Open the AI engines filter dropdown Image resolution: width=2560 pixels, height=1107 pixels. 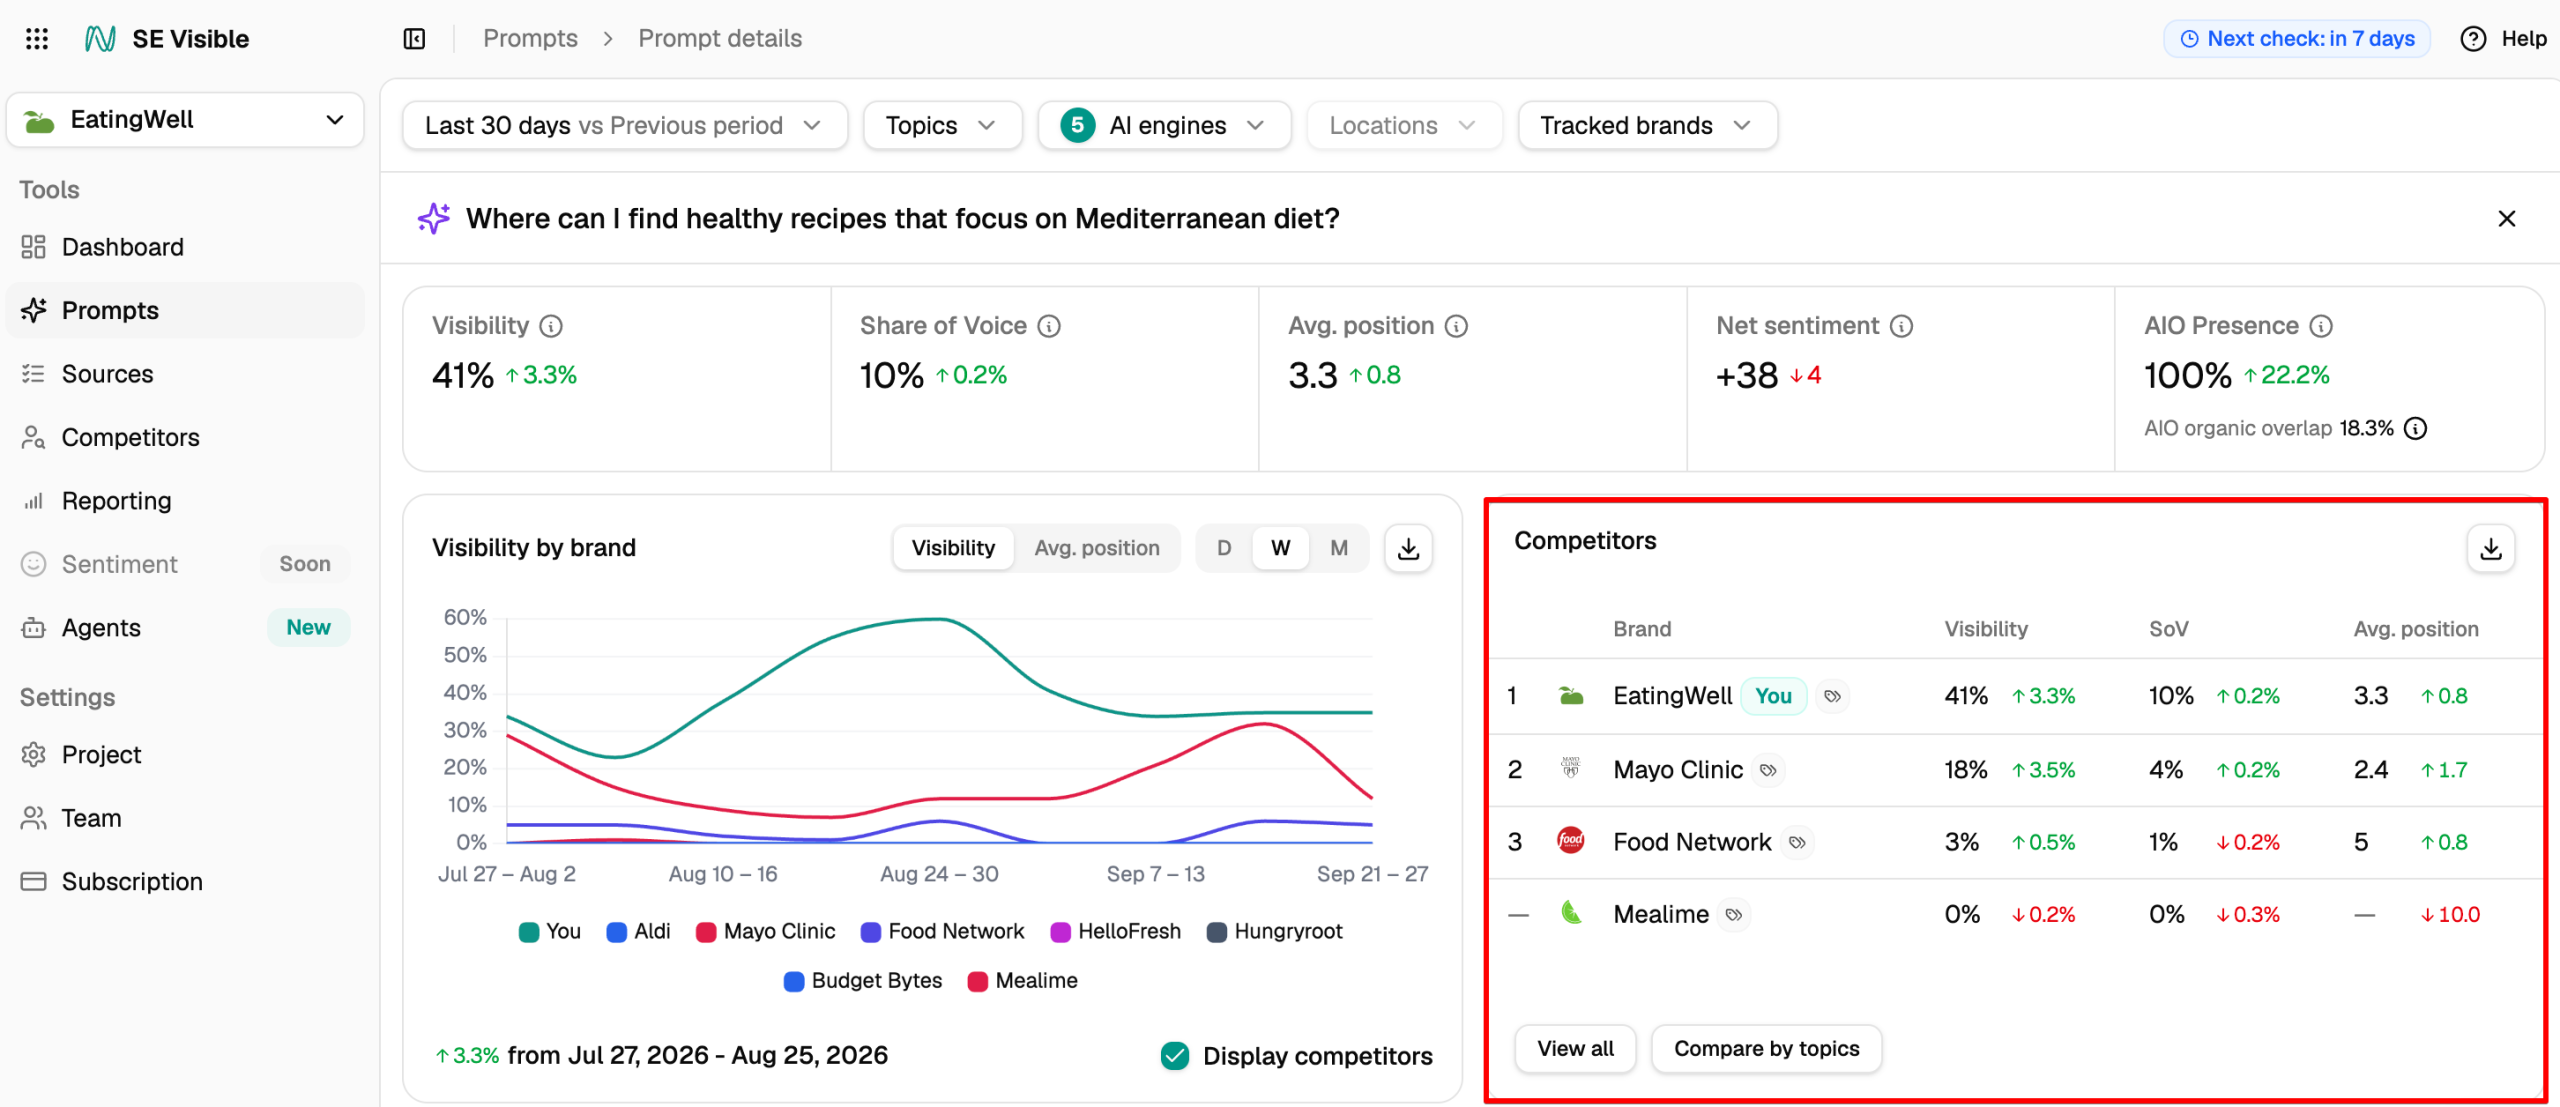[x=1165, y=125]
